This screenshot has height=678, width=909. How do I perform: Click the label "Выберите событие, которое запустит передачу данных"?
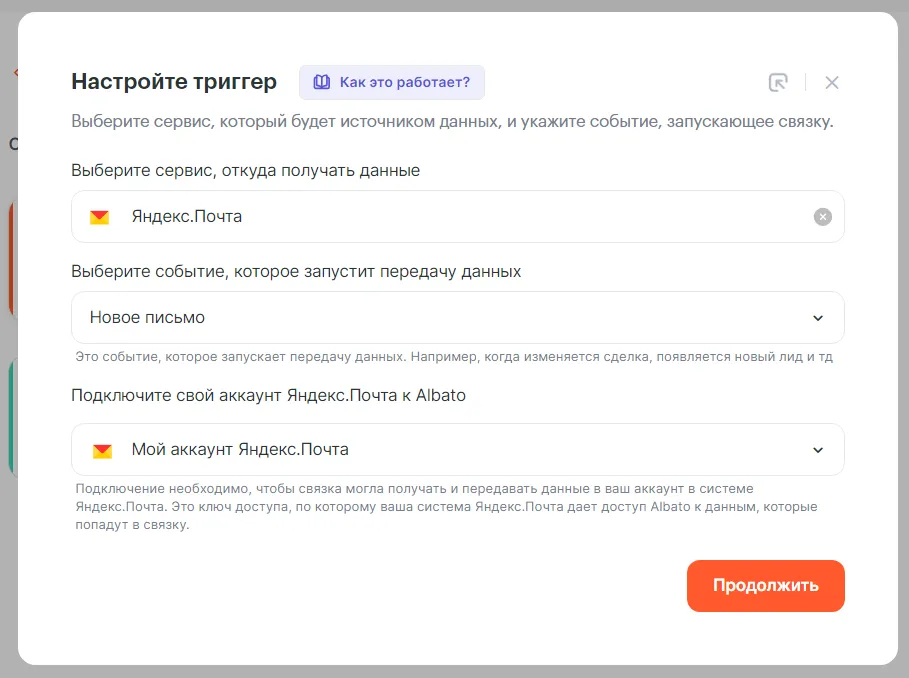tap(296, 271)
